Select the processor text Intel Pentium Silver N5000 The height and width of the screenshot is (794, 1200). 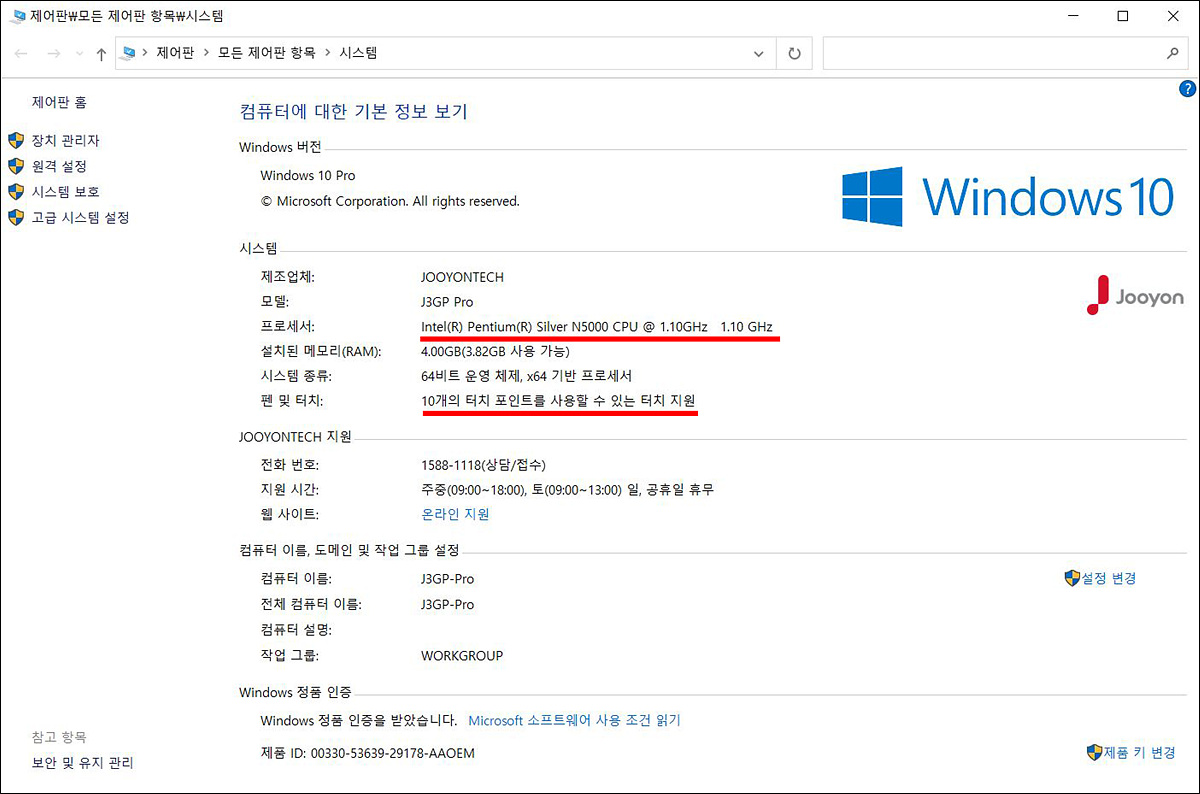pos(597,327)
